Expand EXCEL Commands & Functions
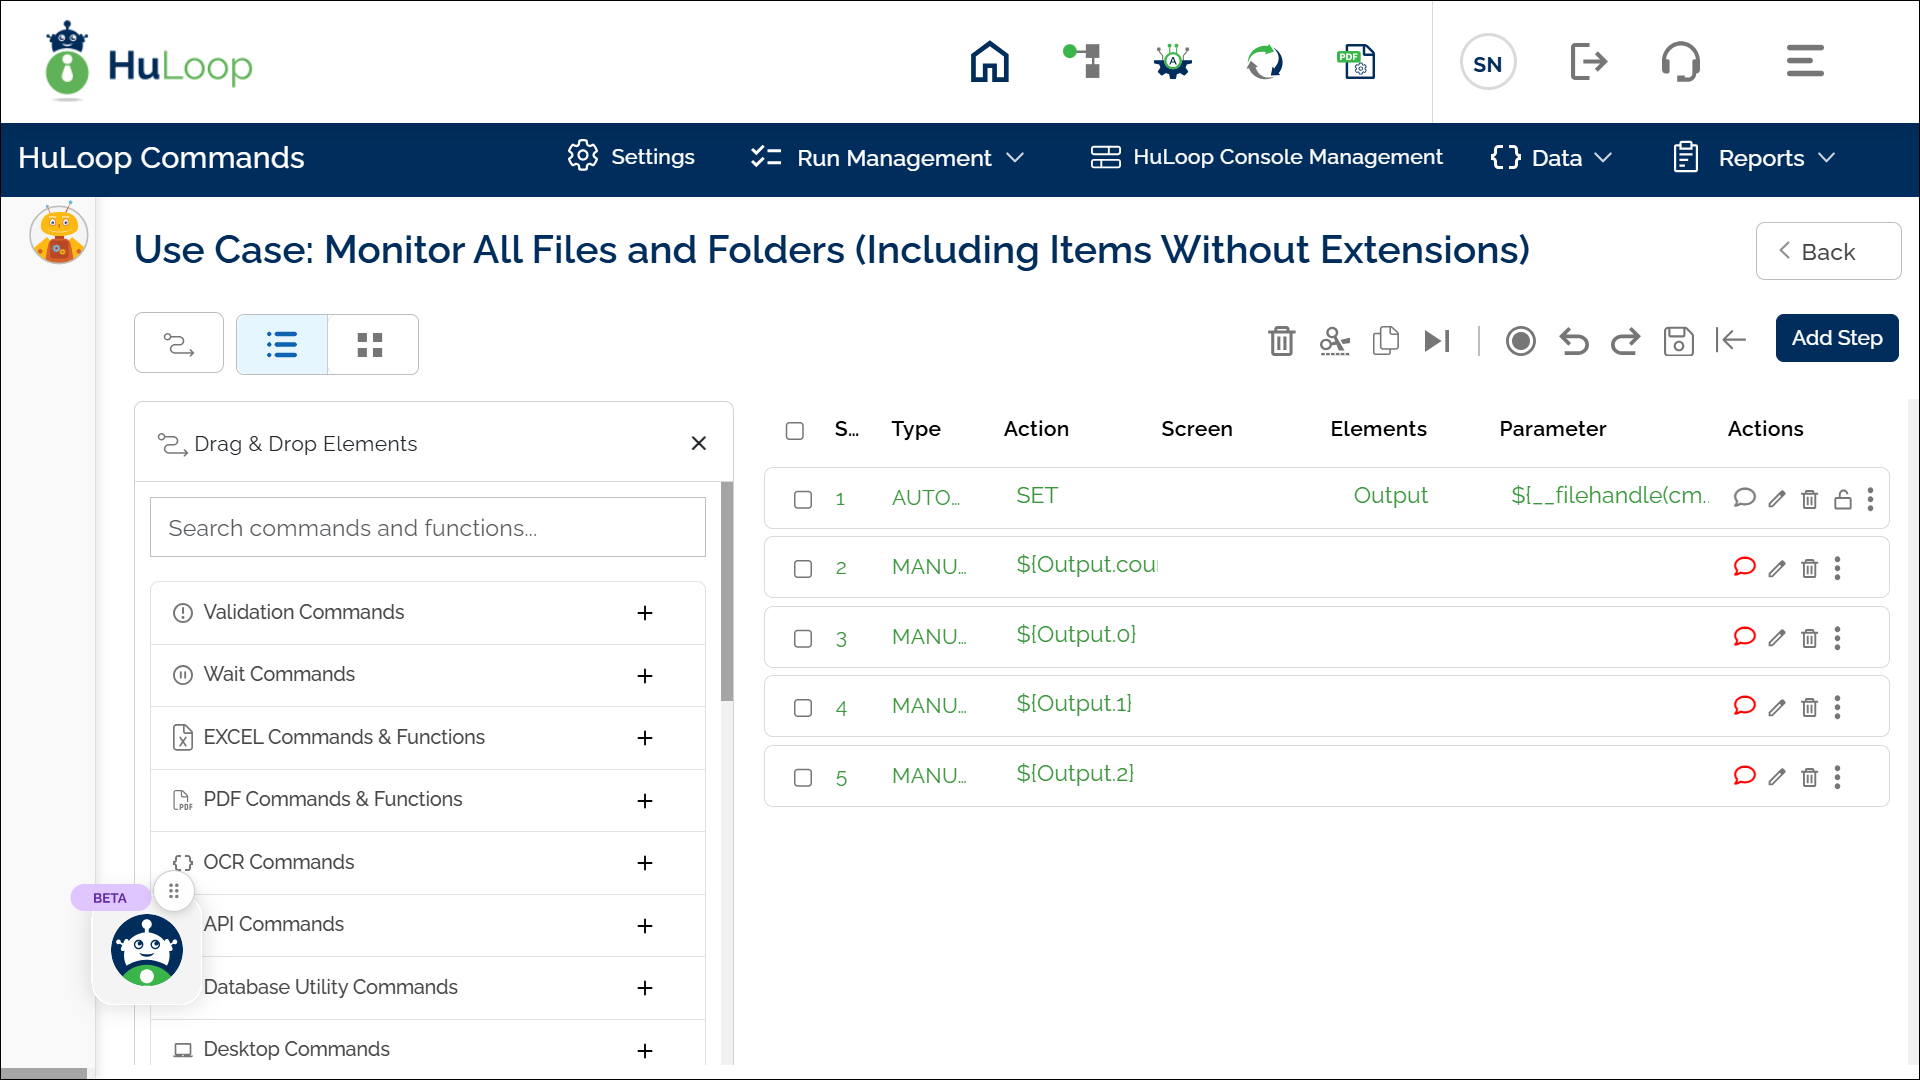Viewport: 1920px width, 1080px height. [x=645, y=738]
